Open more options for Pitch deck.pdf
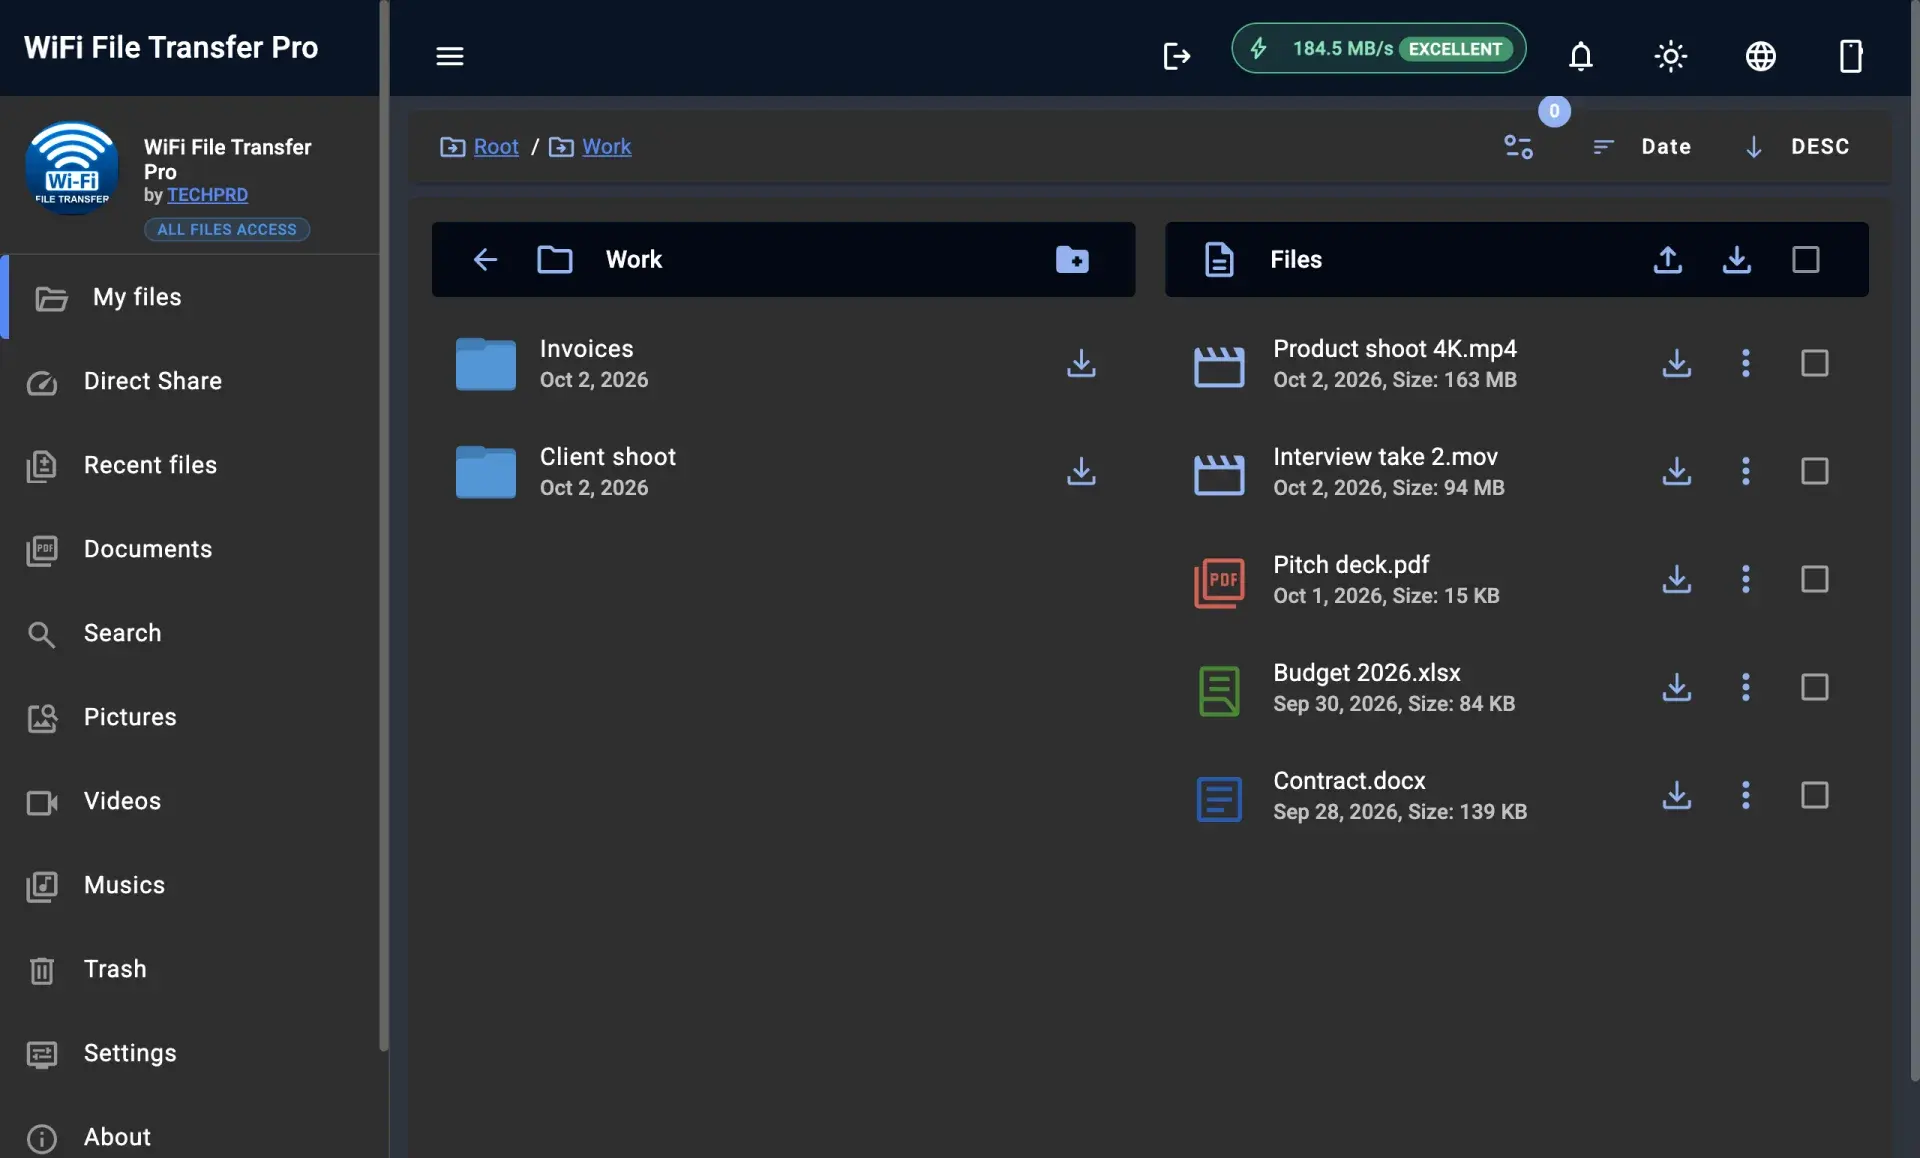The image size is (1920, 1158). 1746,579
